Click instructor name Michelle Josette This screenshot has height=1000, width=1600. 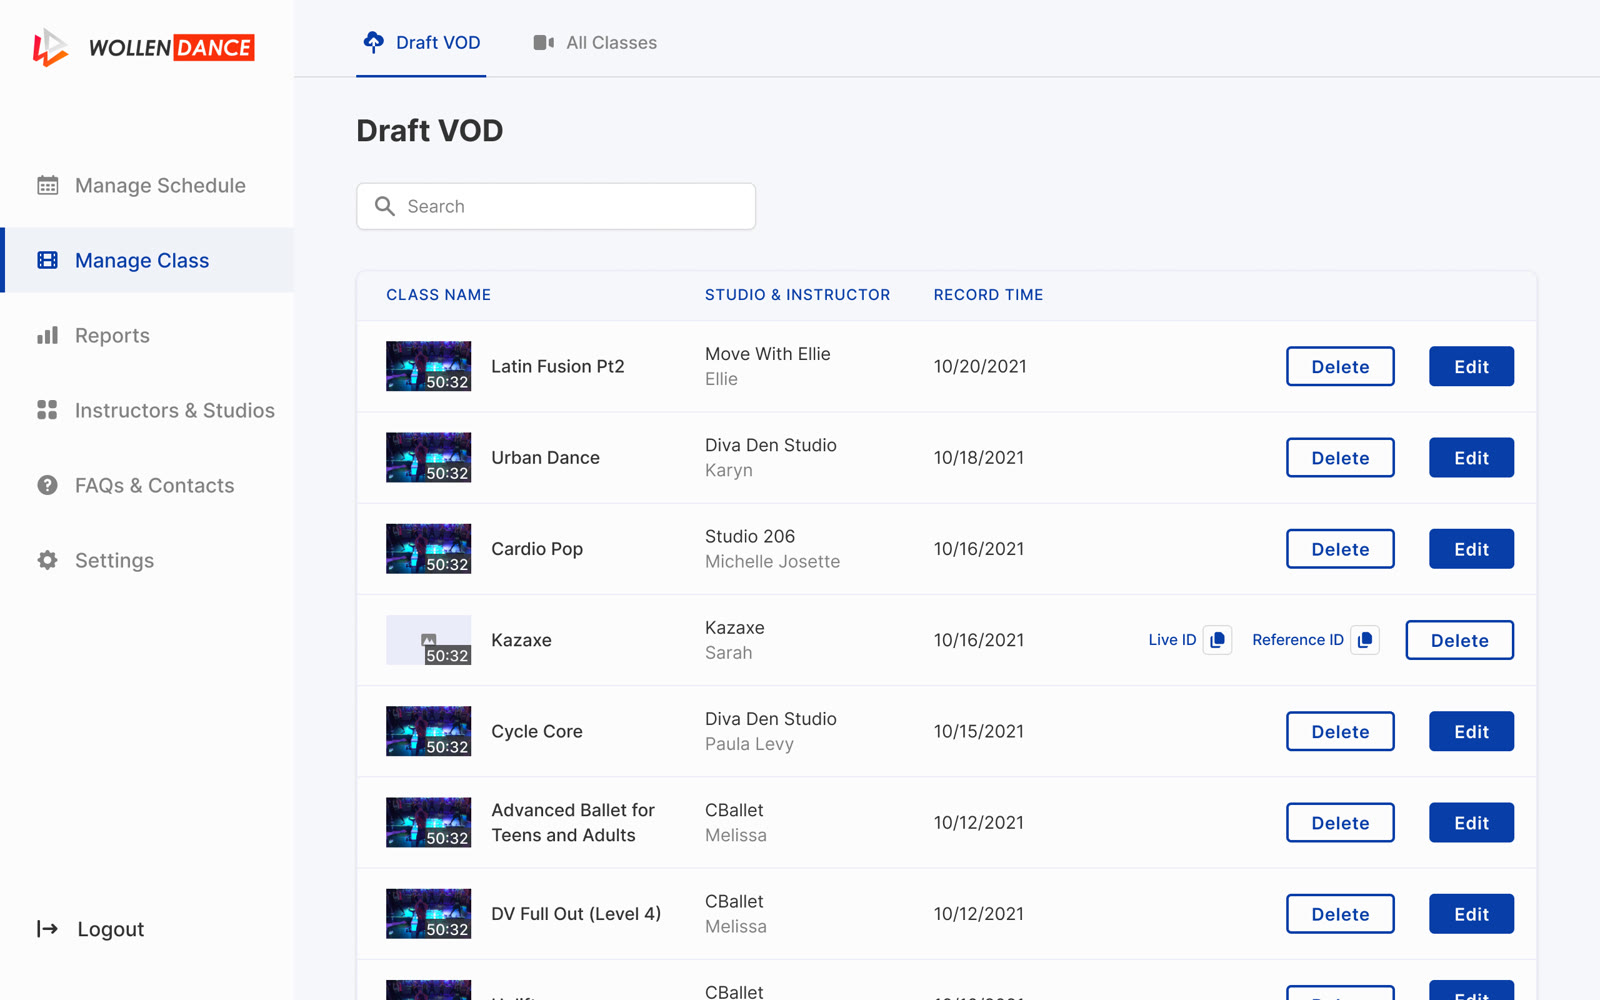[772, 562]
